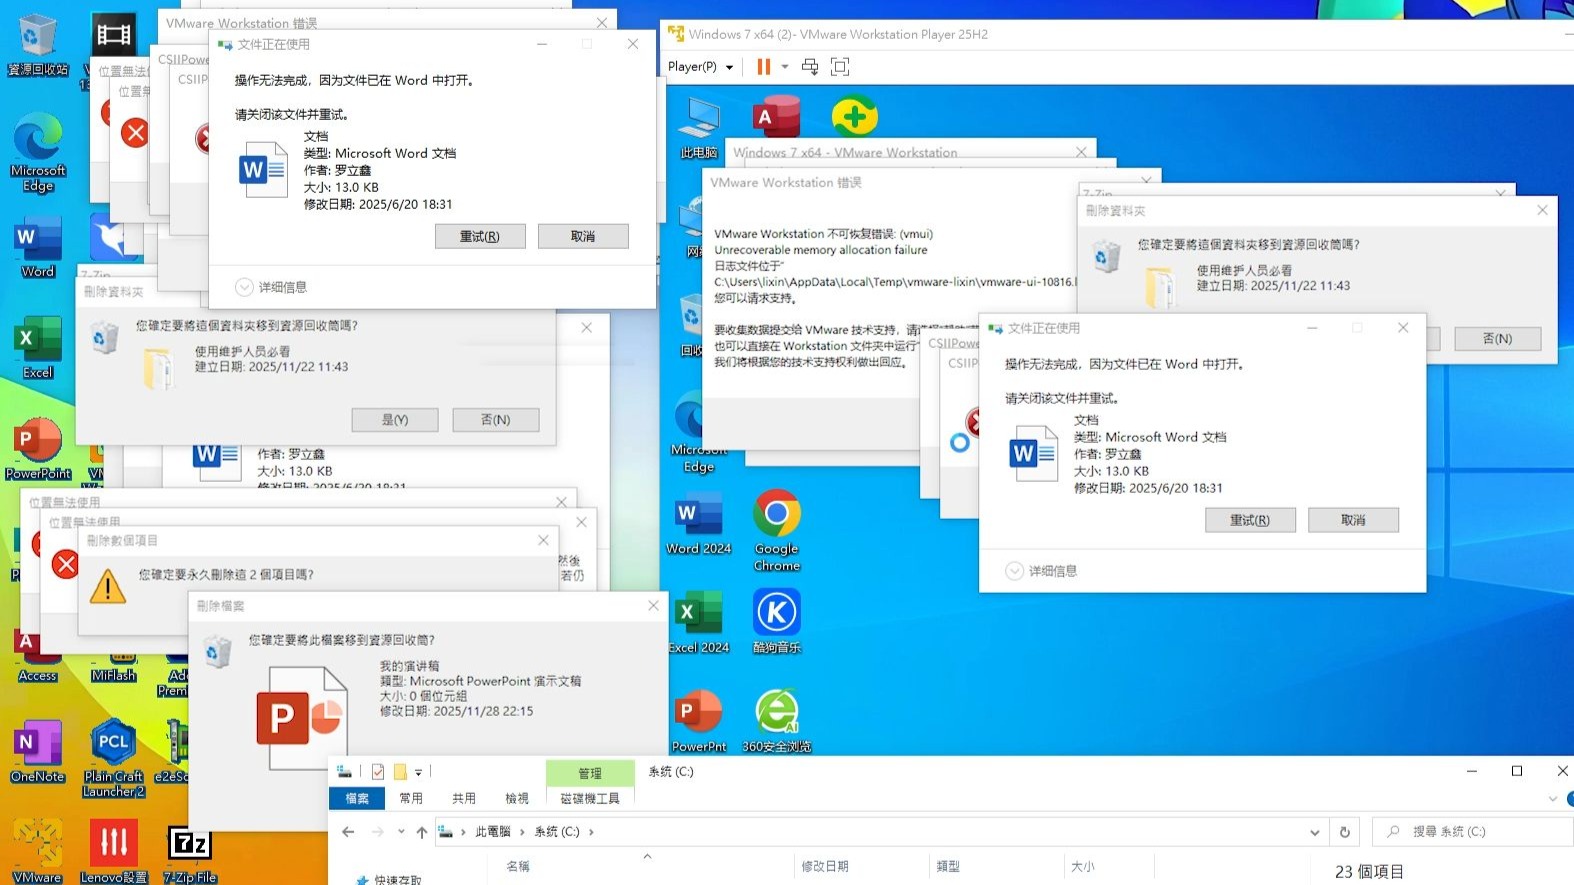Sort files by the 類型 column header
Screen dimensions: 1574x885
coord(948,866)
